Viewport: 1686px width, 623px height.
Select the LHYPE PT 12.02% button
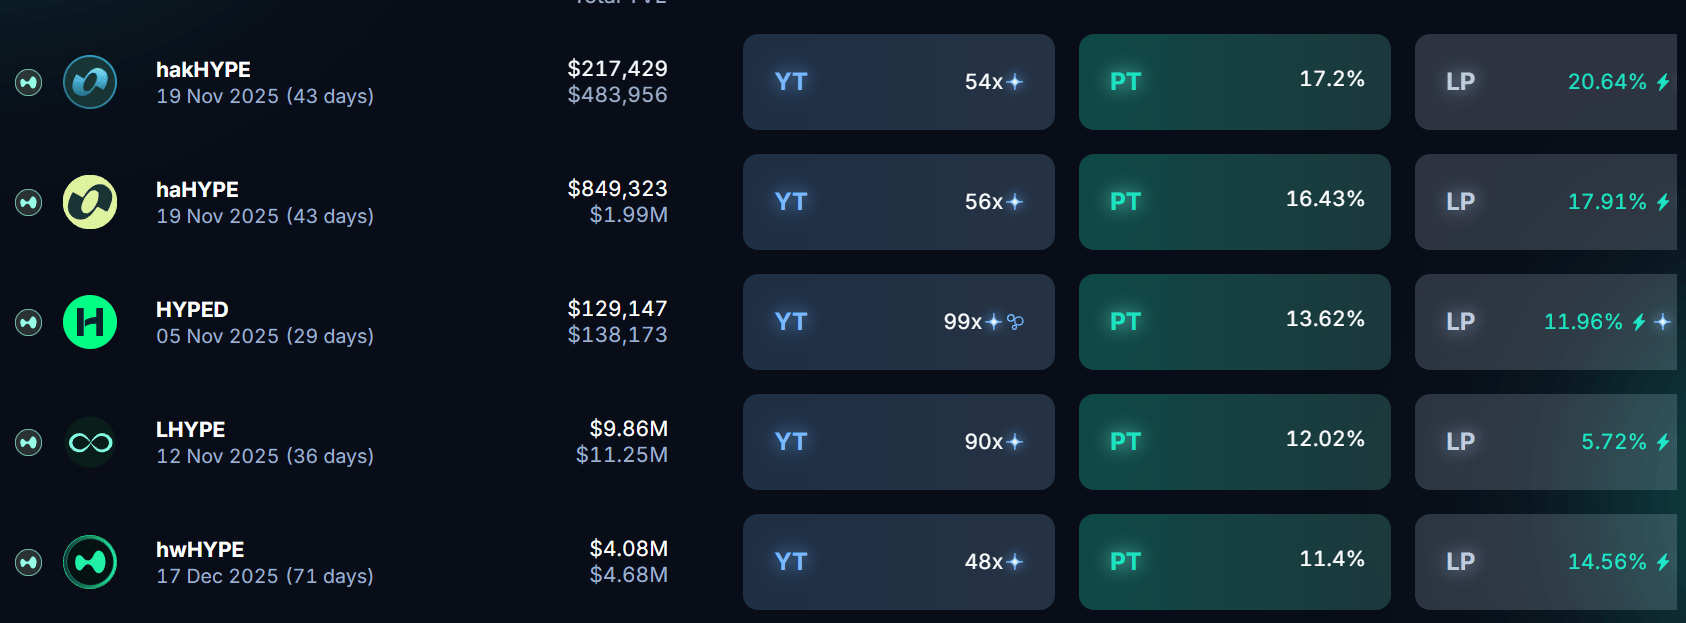pyautogui.click(x=1234, y=442)
